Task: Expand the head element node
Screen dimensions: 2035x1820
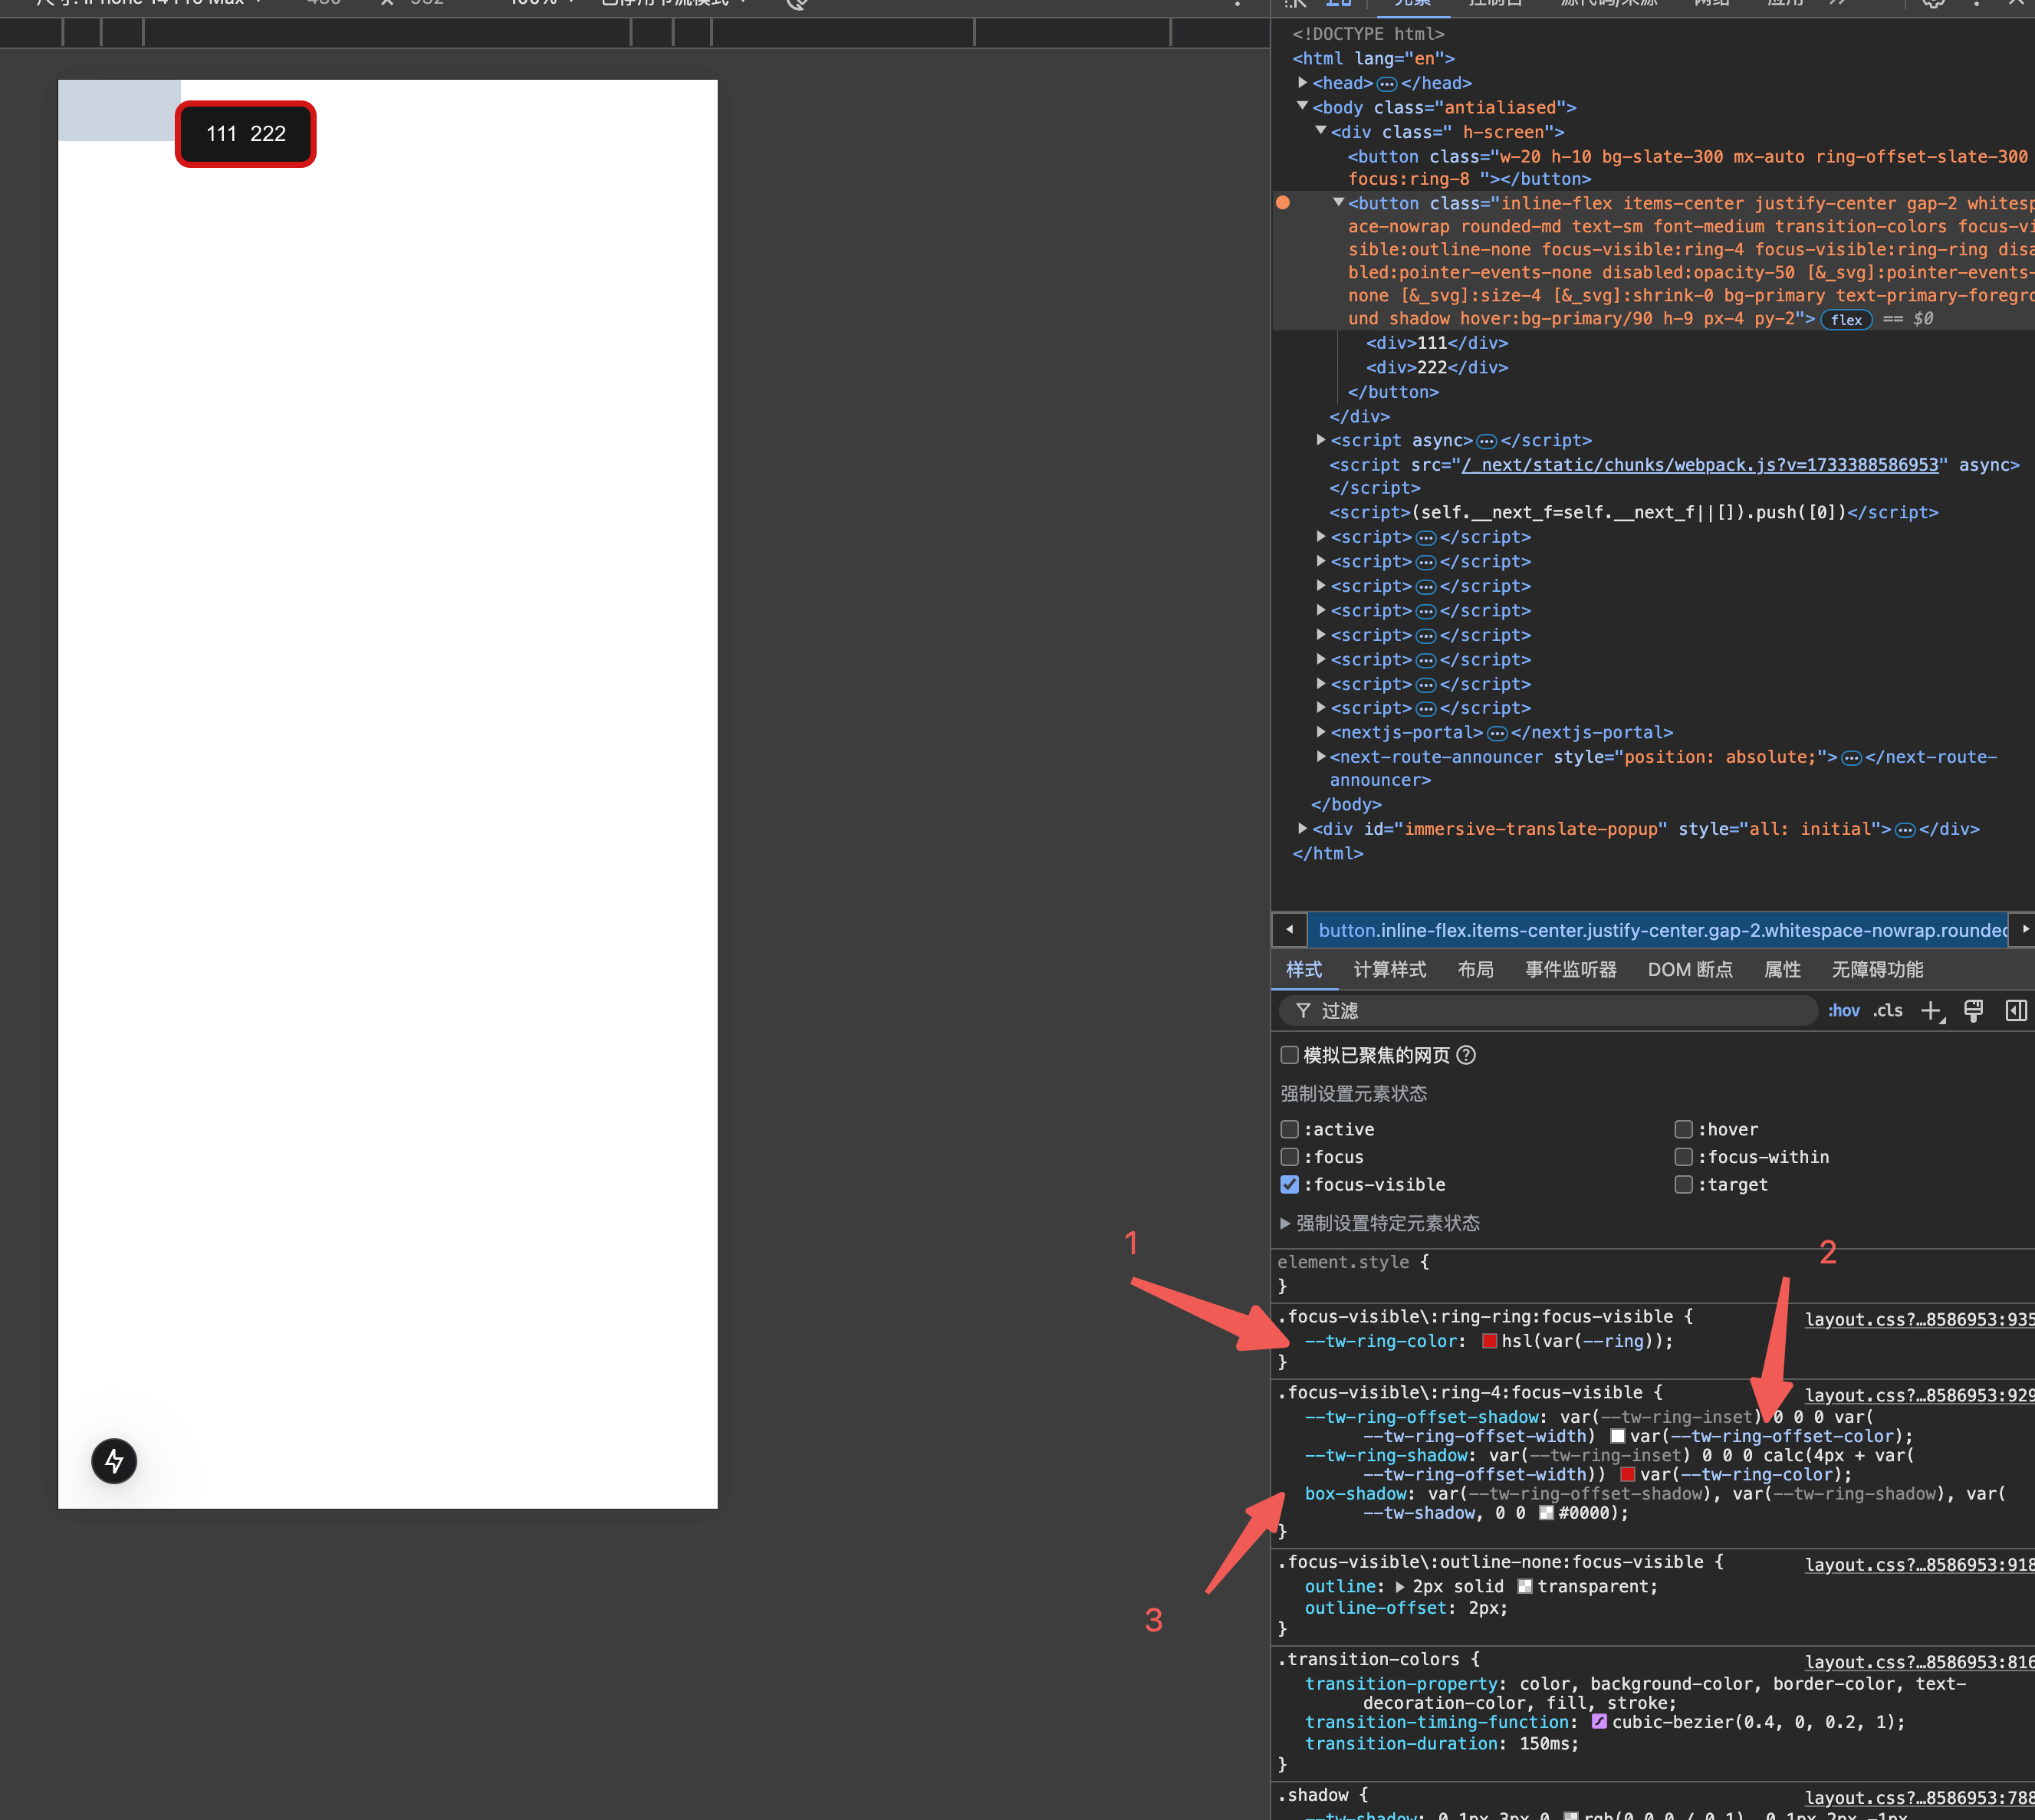Action: pyautogui.click(x=1302, y=83)
